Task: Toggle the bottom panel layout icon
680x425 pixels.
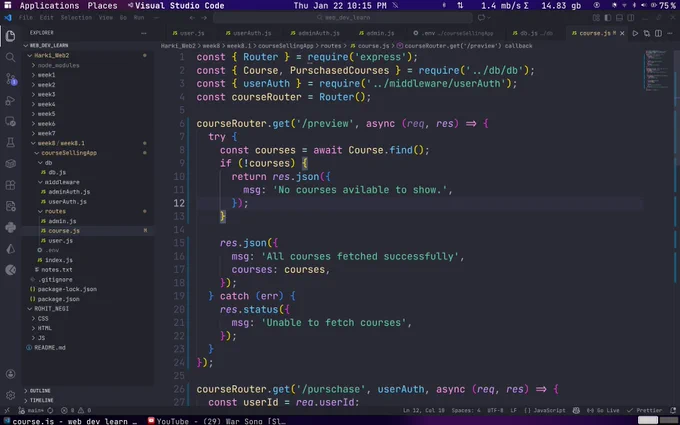Action: (619, 18)
